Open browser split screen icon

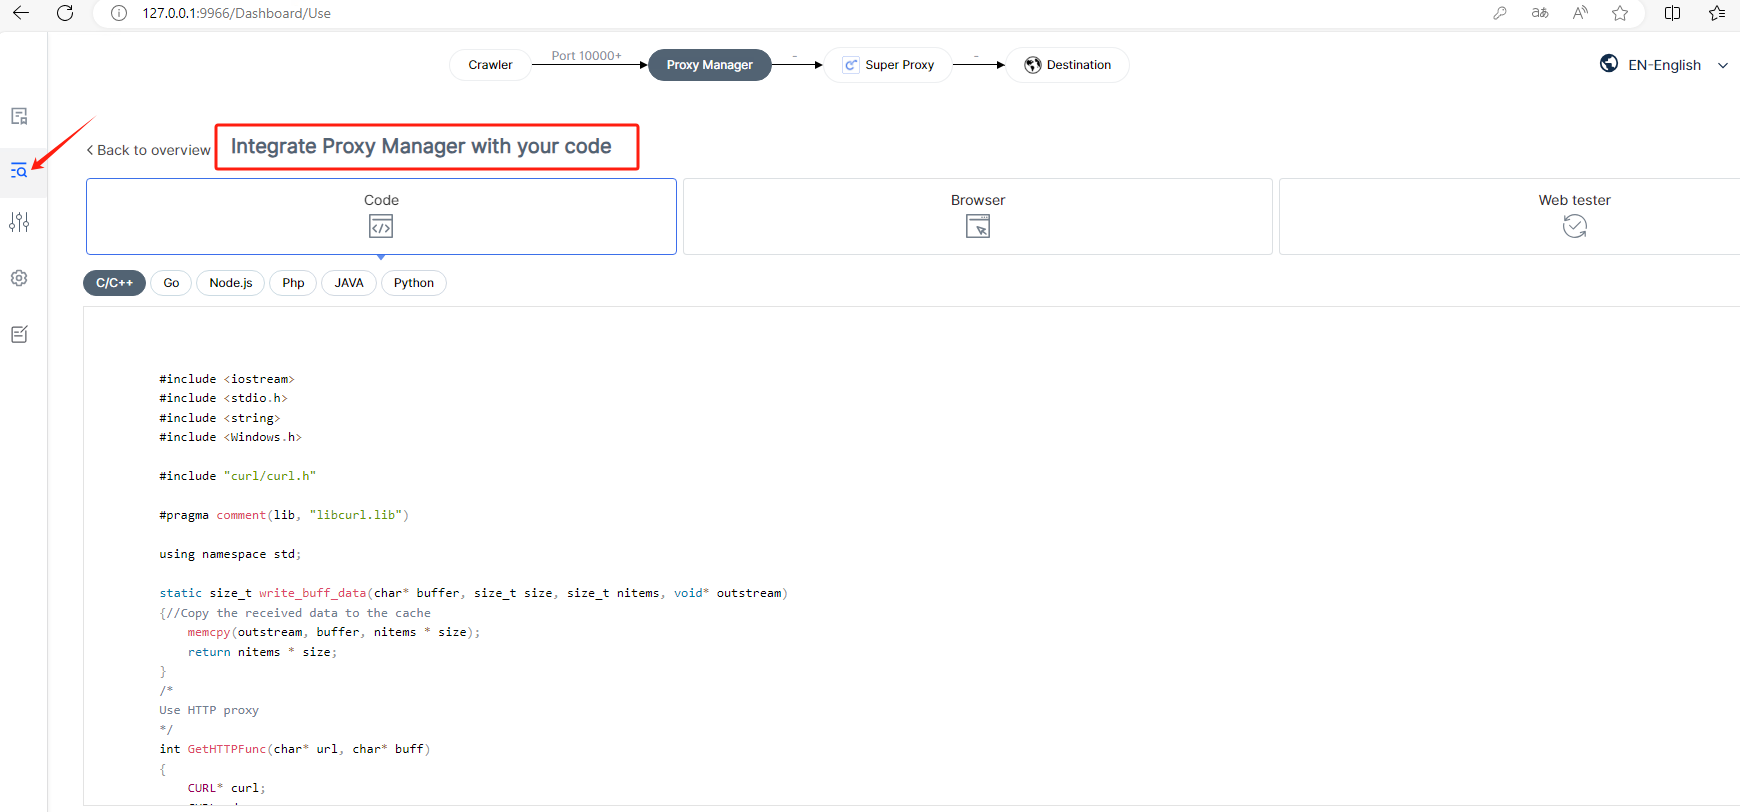click(x=1672, y=13)
